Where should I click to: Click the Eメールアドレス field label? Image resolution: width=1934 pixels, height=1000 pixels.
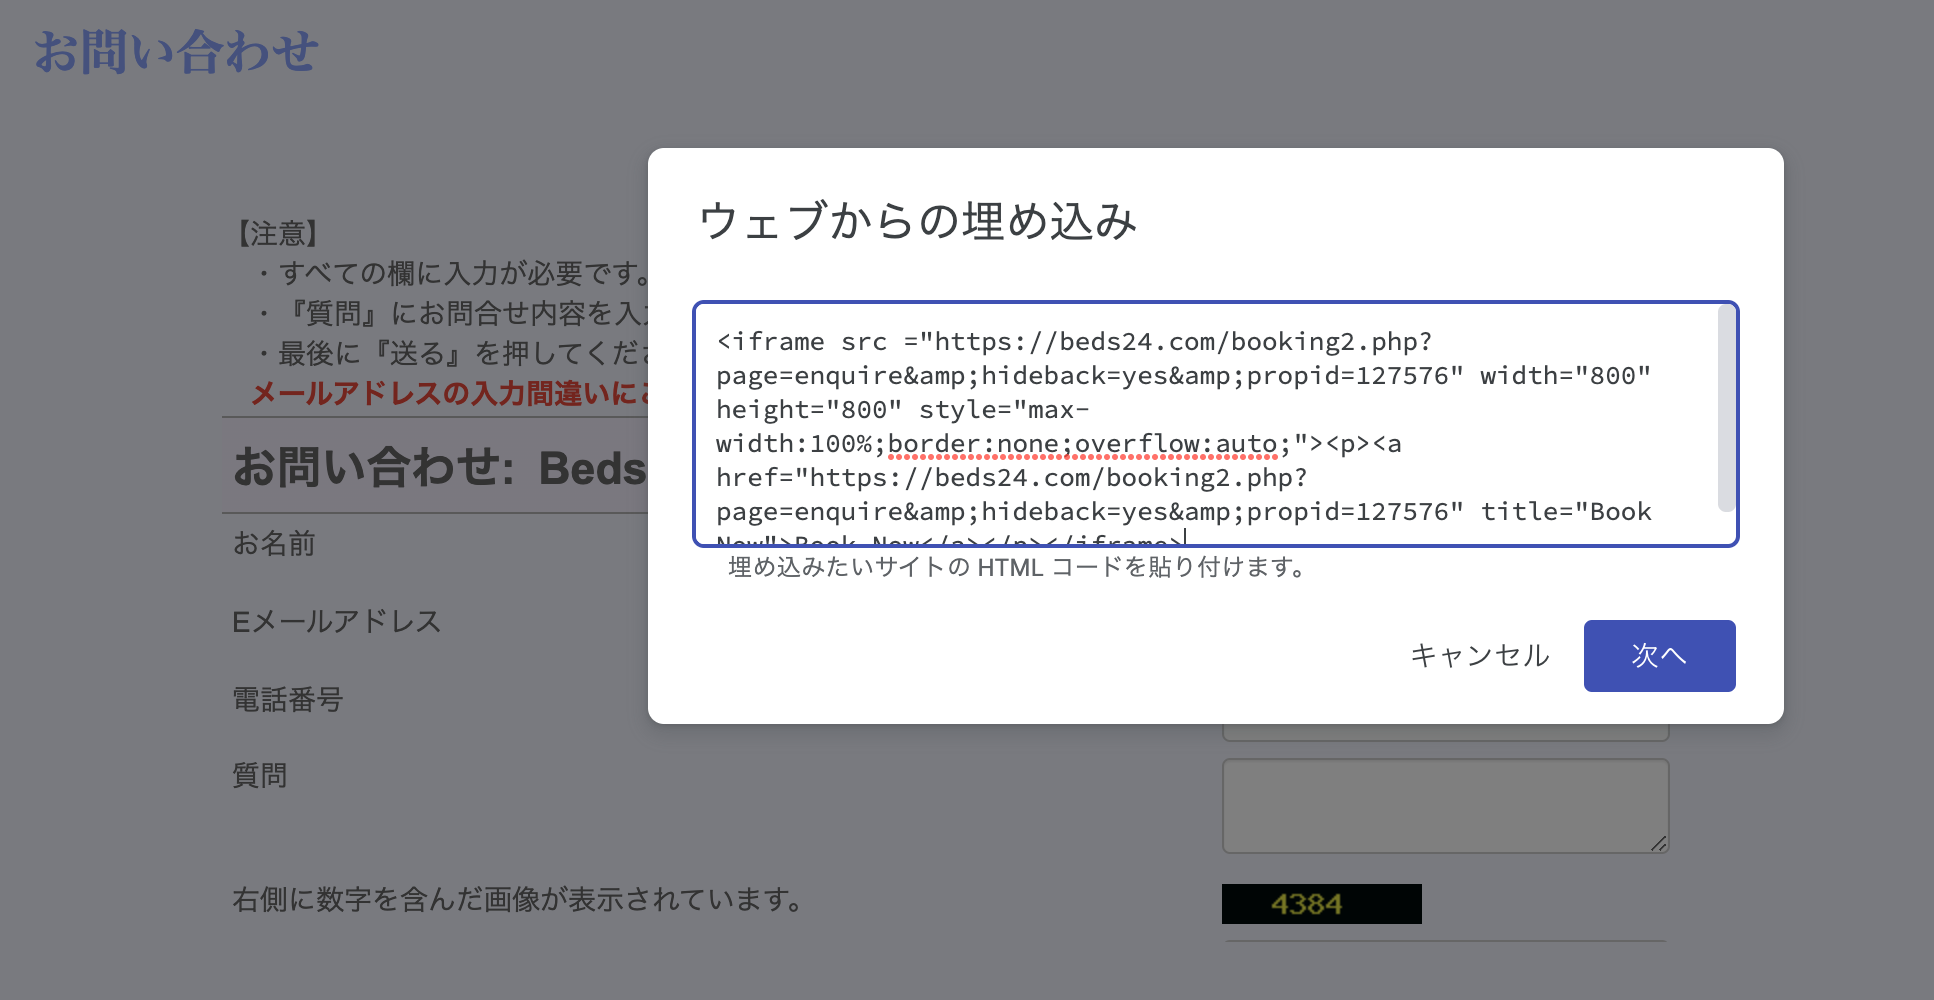click(x=336, y=622)
